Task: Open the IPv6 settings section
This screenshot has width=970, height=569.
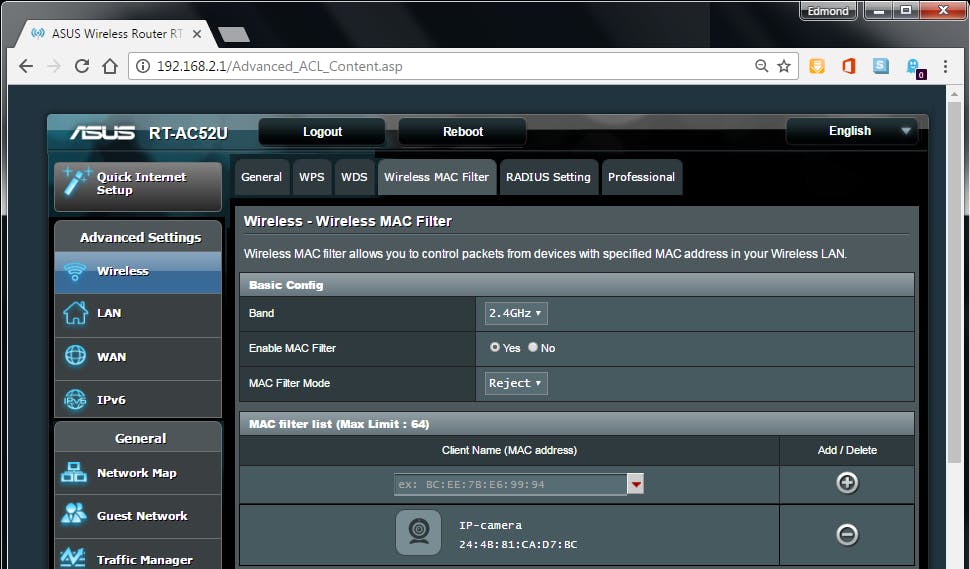Action: coord(138,400)
